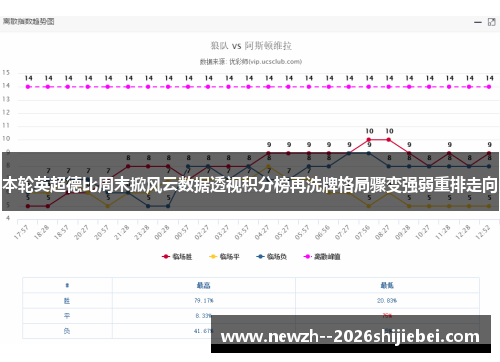Viewport: 500px width, 362px height.
Task: Toggle the blue 临场负 legend series
Action: pos(271,256)
